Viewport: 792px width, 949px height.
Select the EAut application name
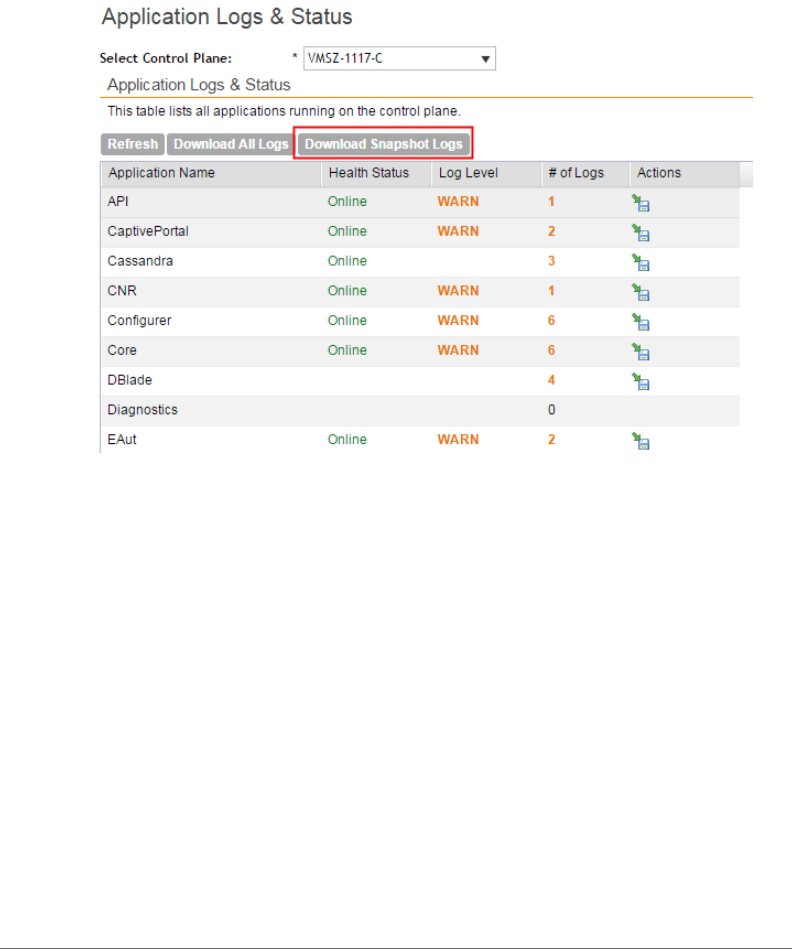tap(122, 439)
